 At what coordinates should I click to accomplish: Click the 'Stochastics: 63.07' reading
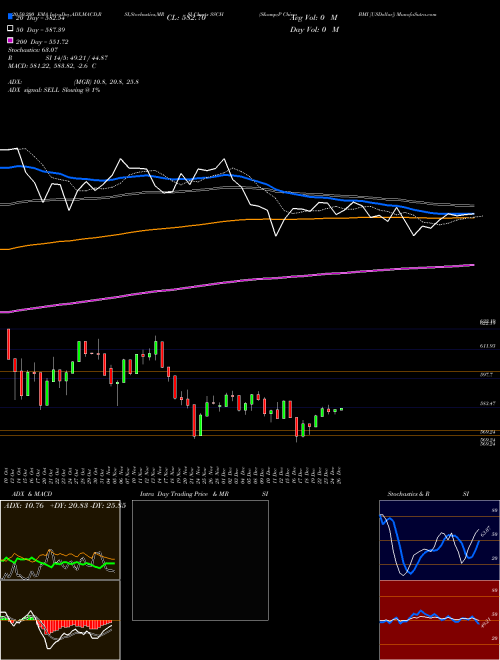point(33,50)
